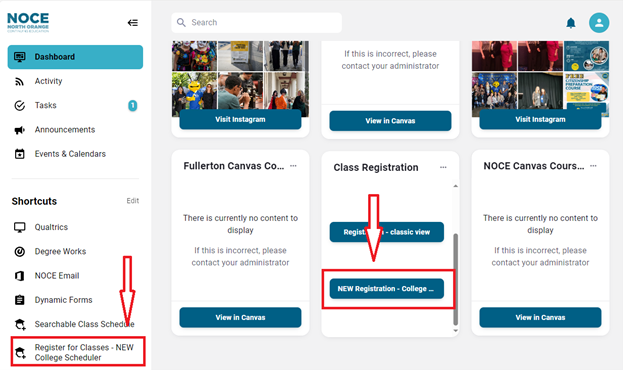This screenshot has height=370, width=623.
Task: Open the user profile avatar
Action: click(x=599, y=23)
